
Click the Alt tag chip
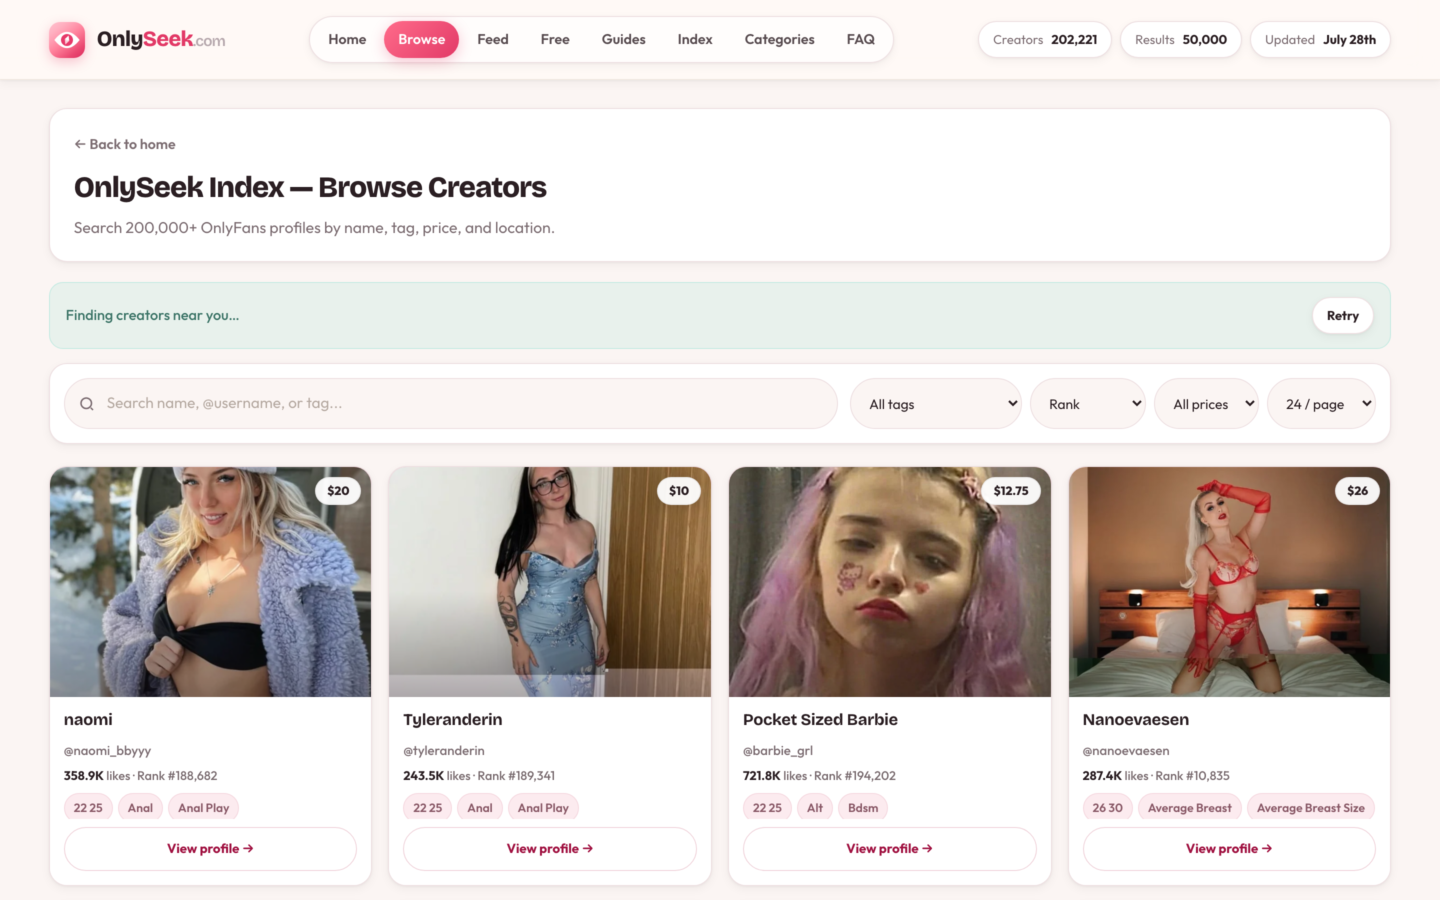(815, 808)
